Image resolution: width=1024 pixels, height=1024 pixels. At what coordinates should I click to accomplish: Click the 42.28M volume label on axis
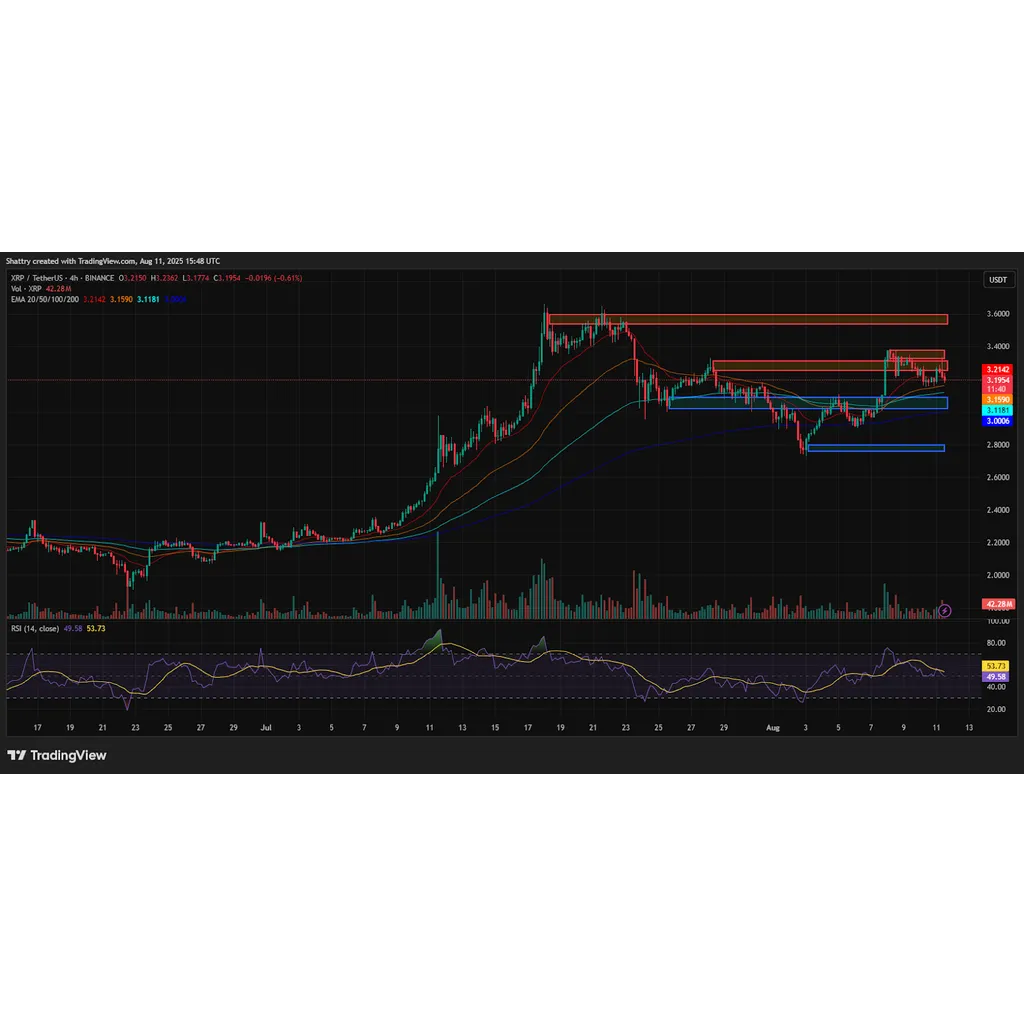coord(998,605)
